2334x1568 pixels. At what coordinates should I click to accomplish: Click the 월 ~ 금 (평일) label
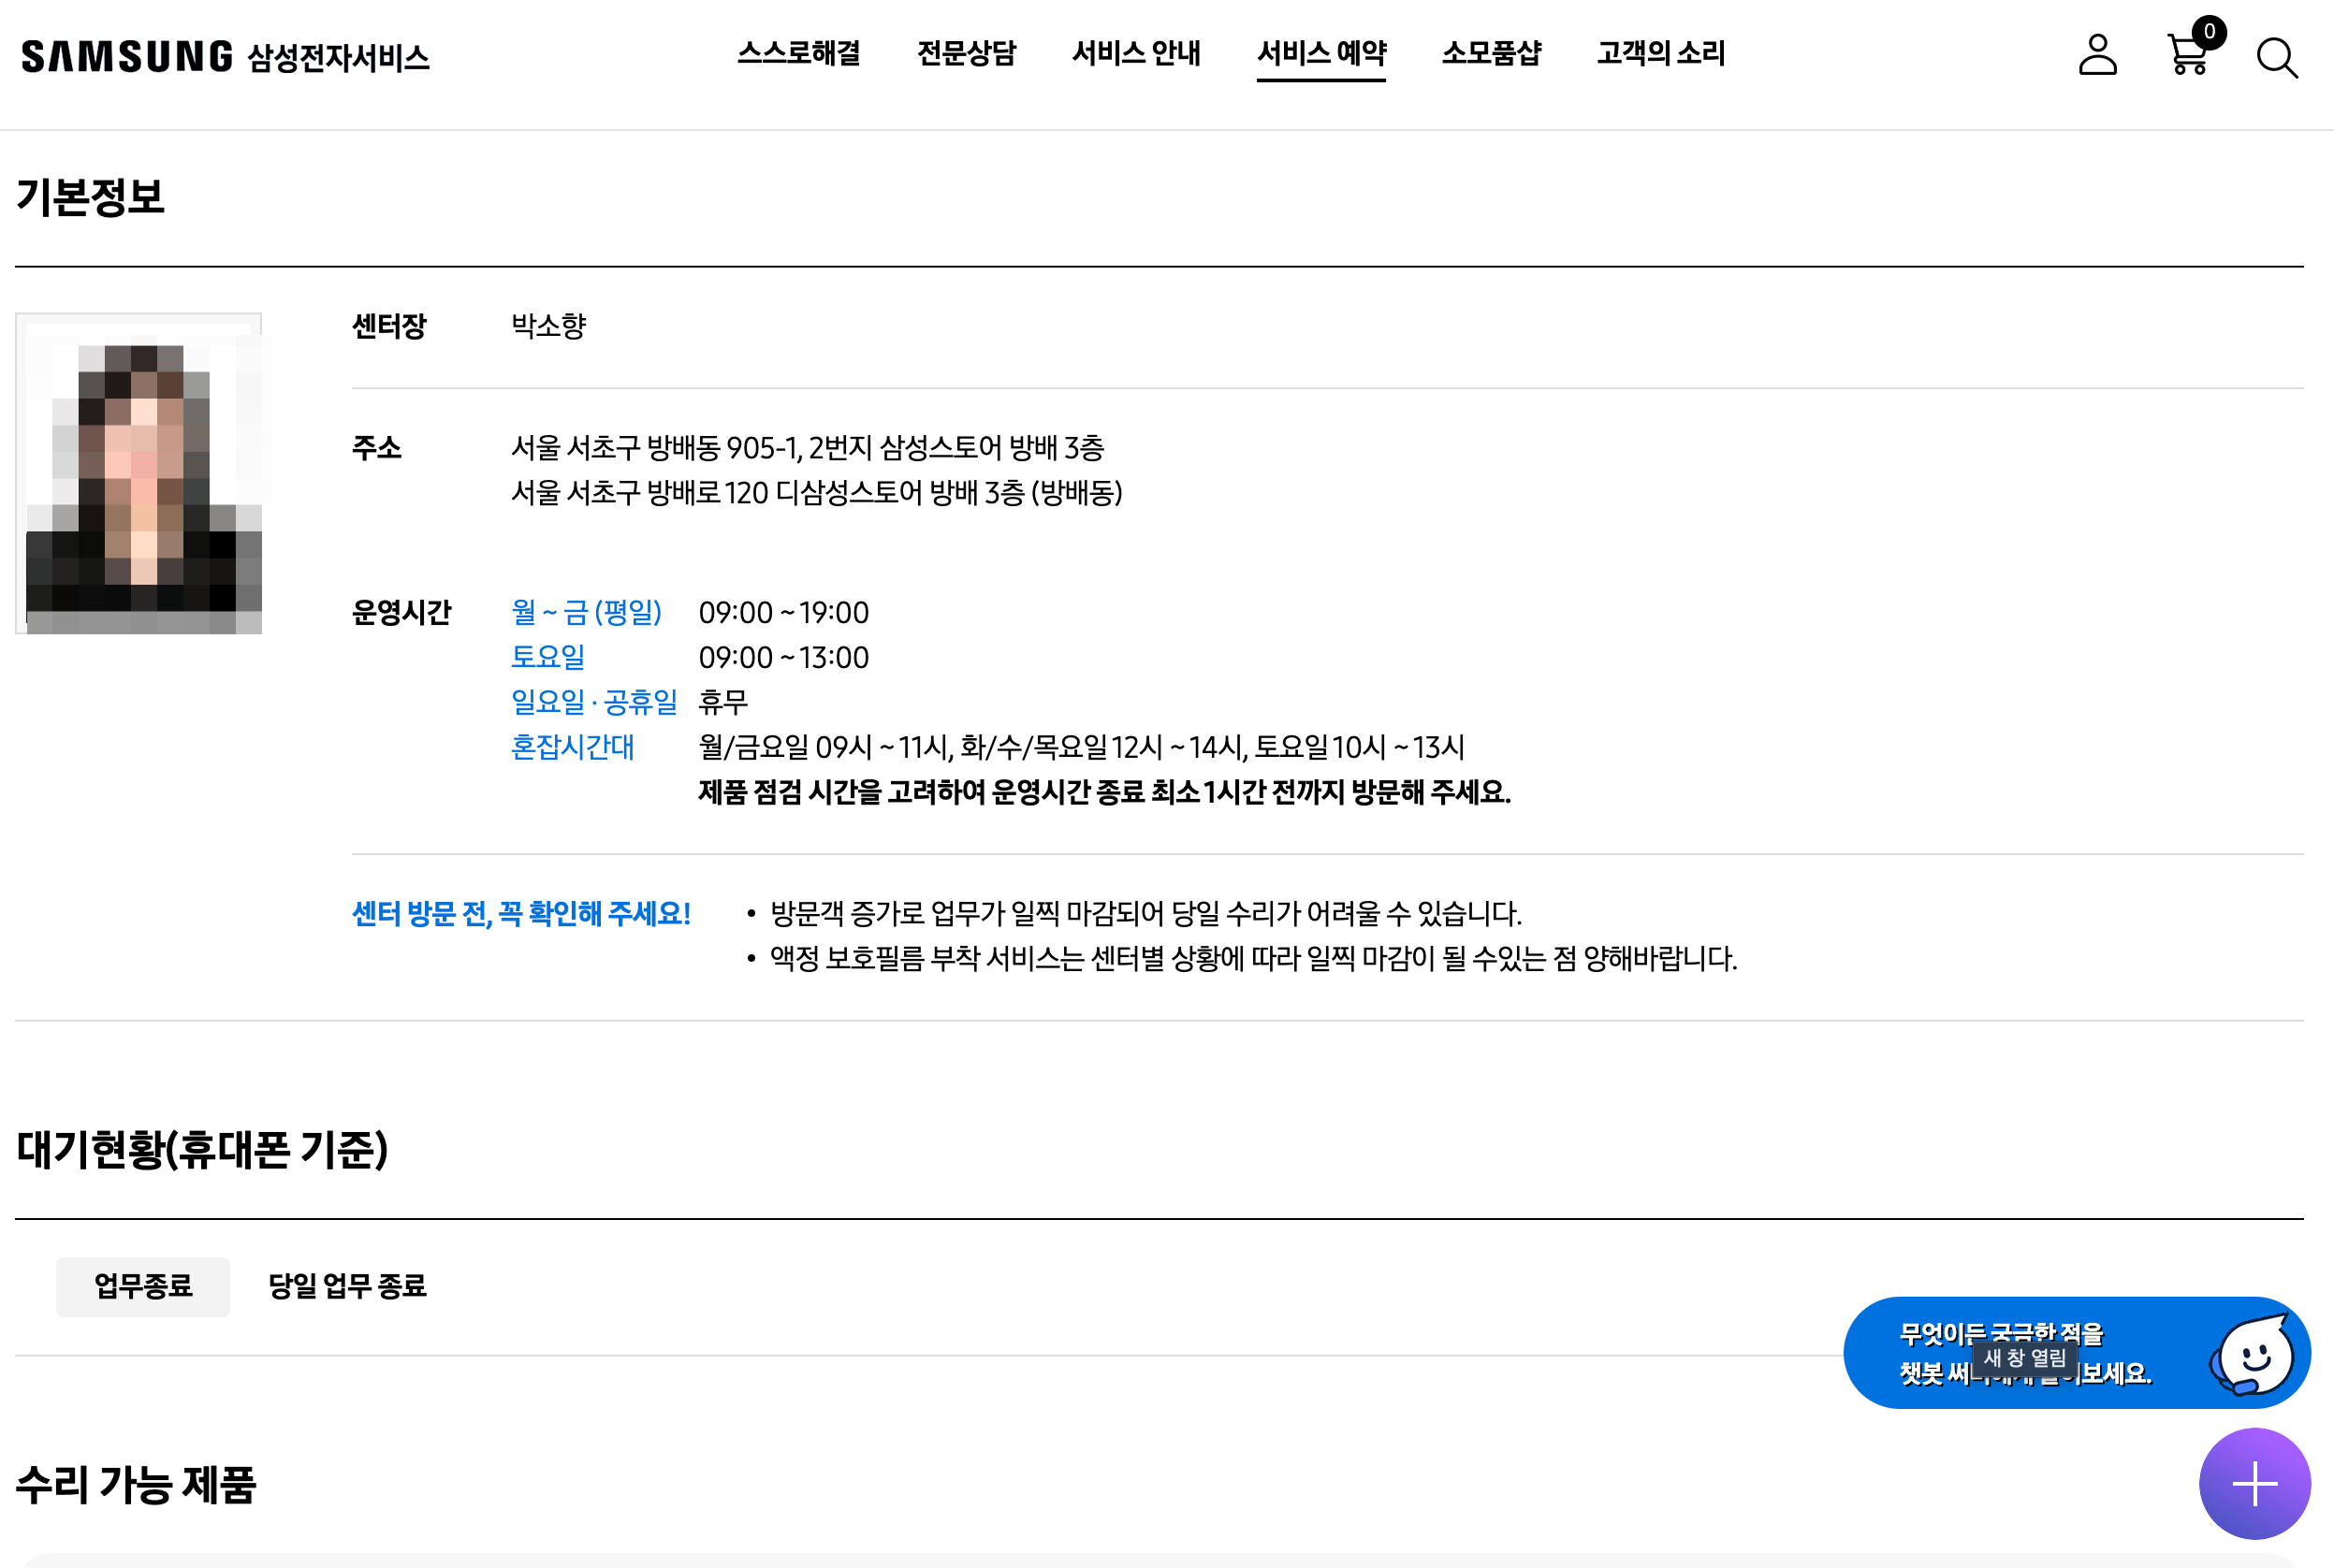point(586,612)
